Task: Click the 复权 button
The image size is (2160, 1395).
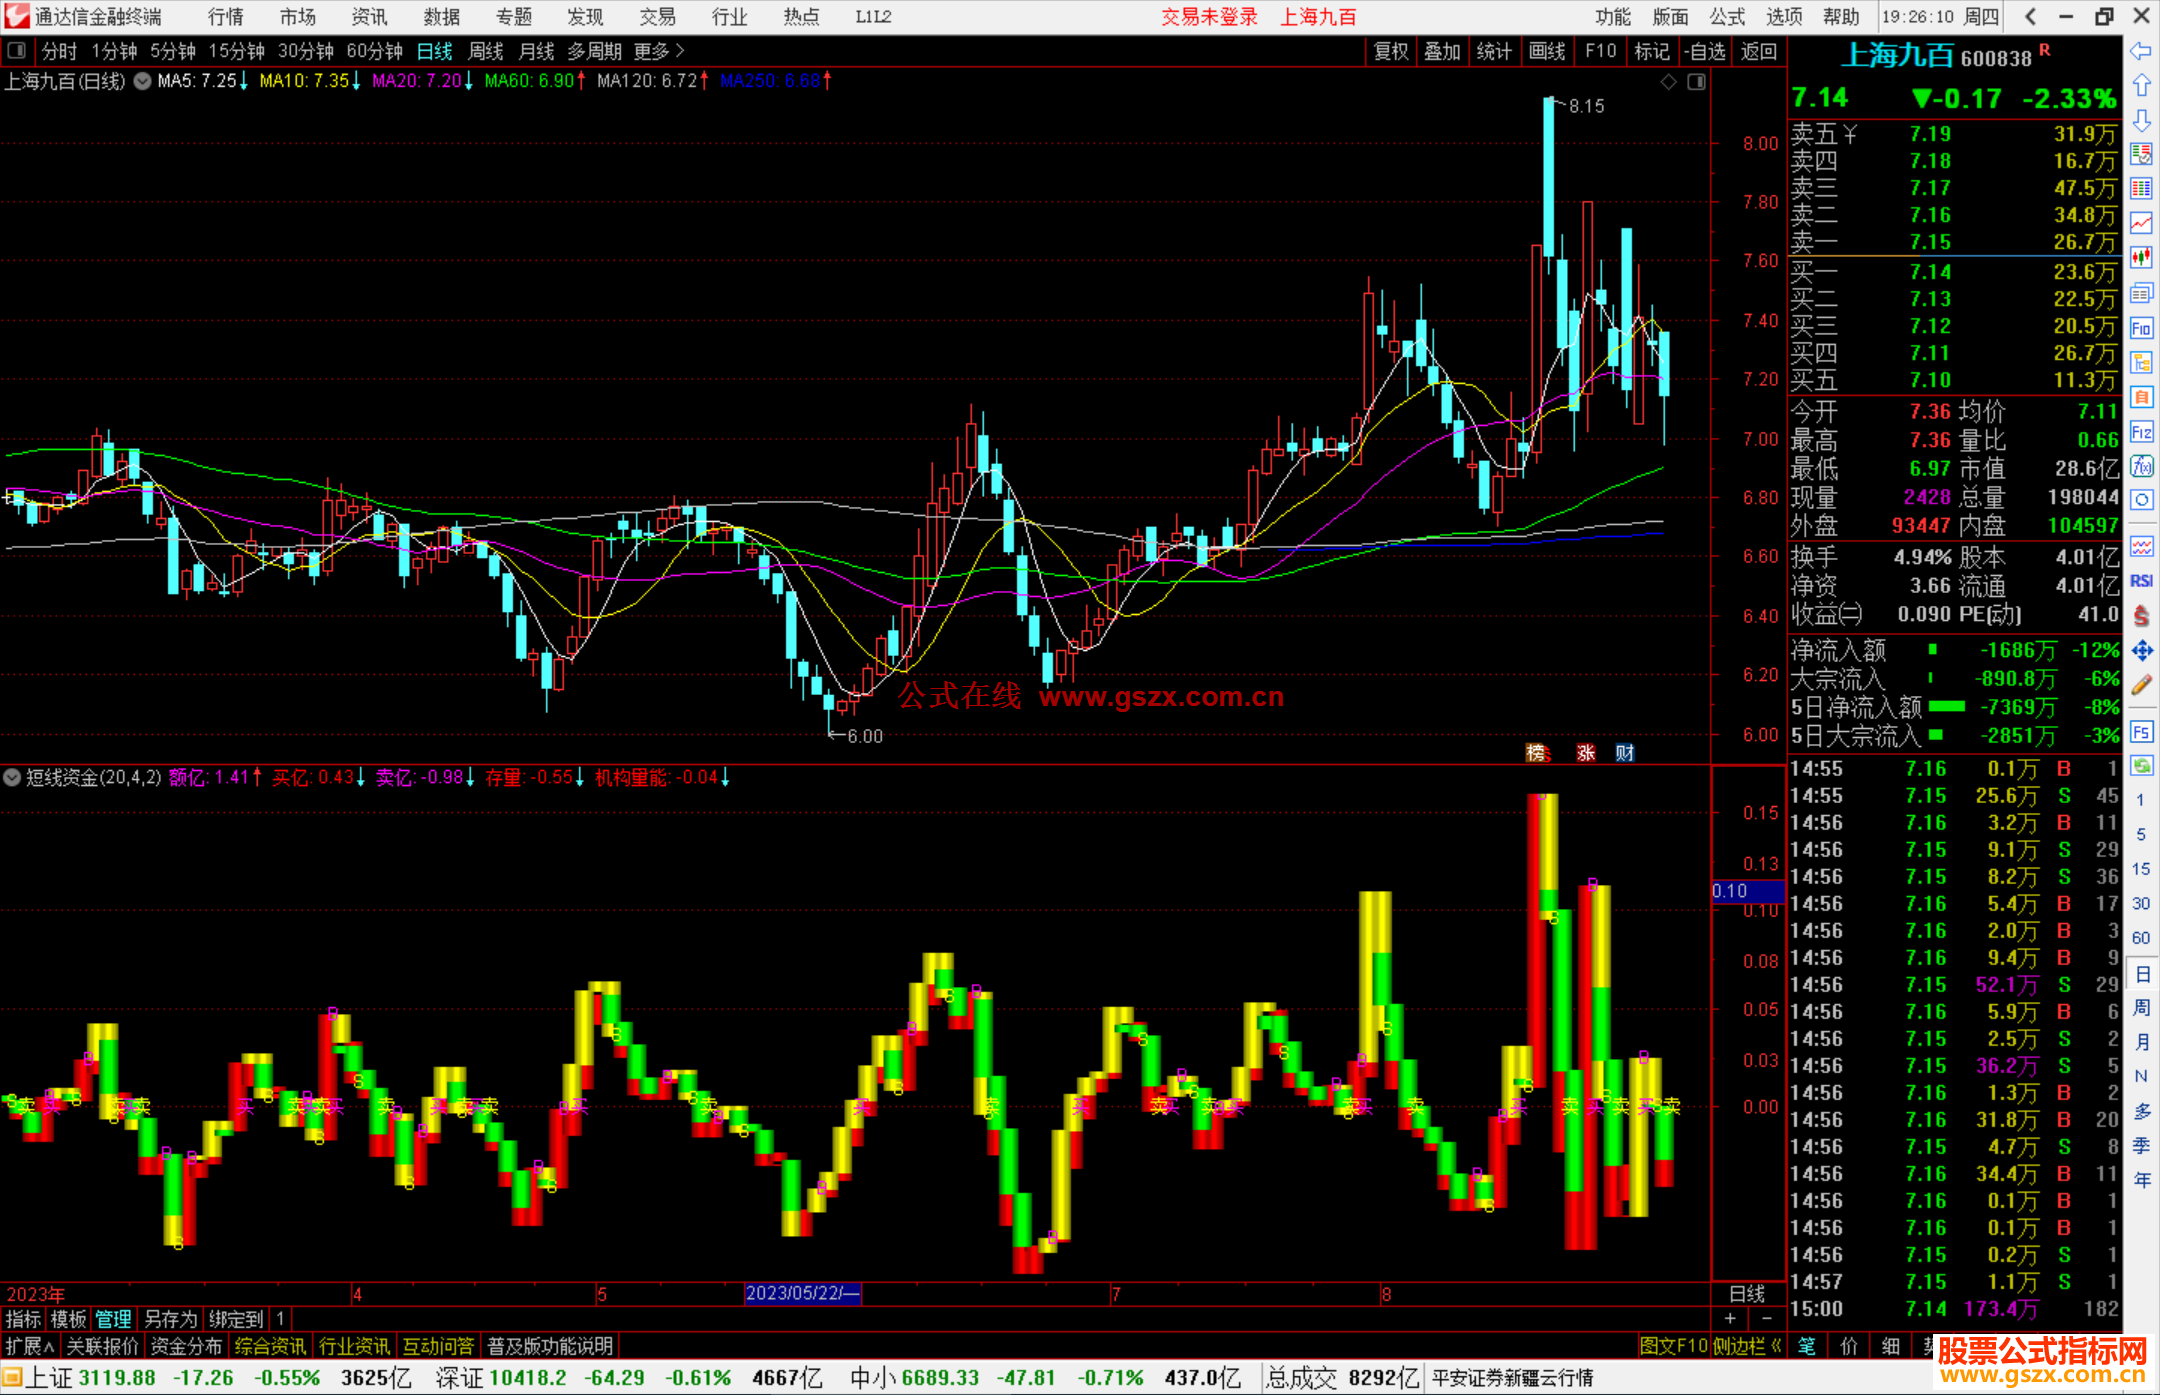Action: (1391, 51)
